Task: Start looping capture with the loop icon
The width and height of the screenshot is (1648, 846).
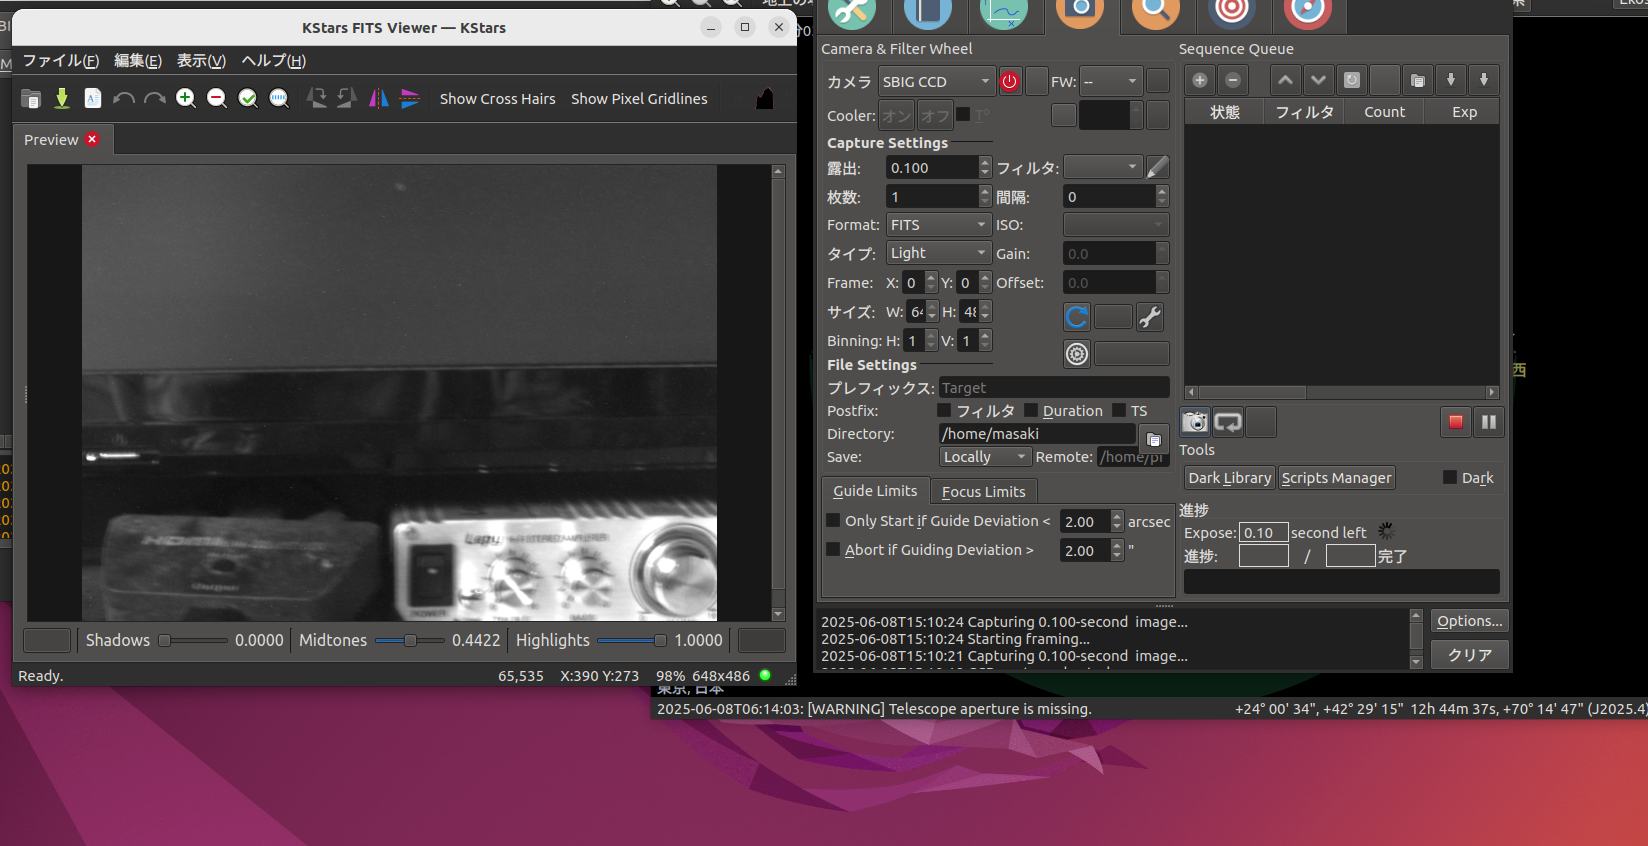Action: [1228, 422]
